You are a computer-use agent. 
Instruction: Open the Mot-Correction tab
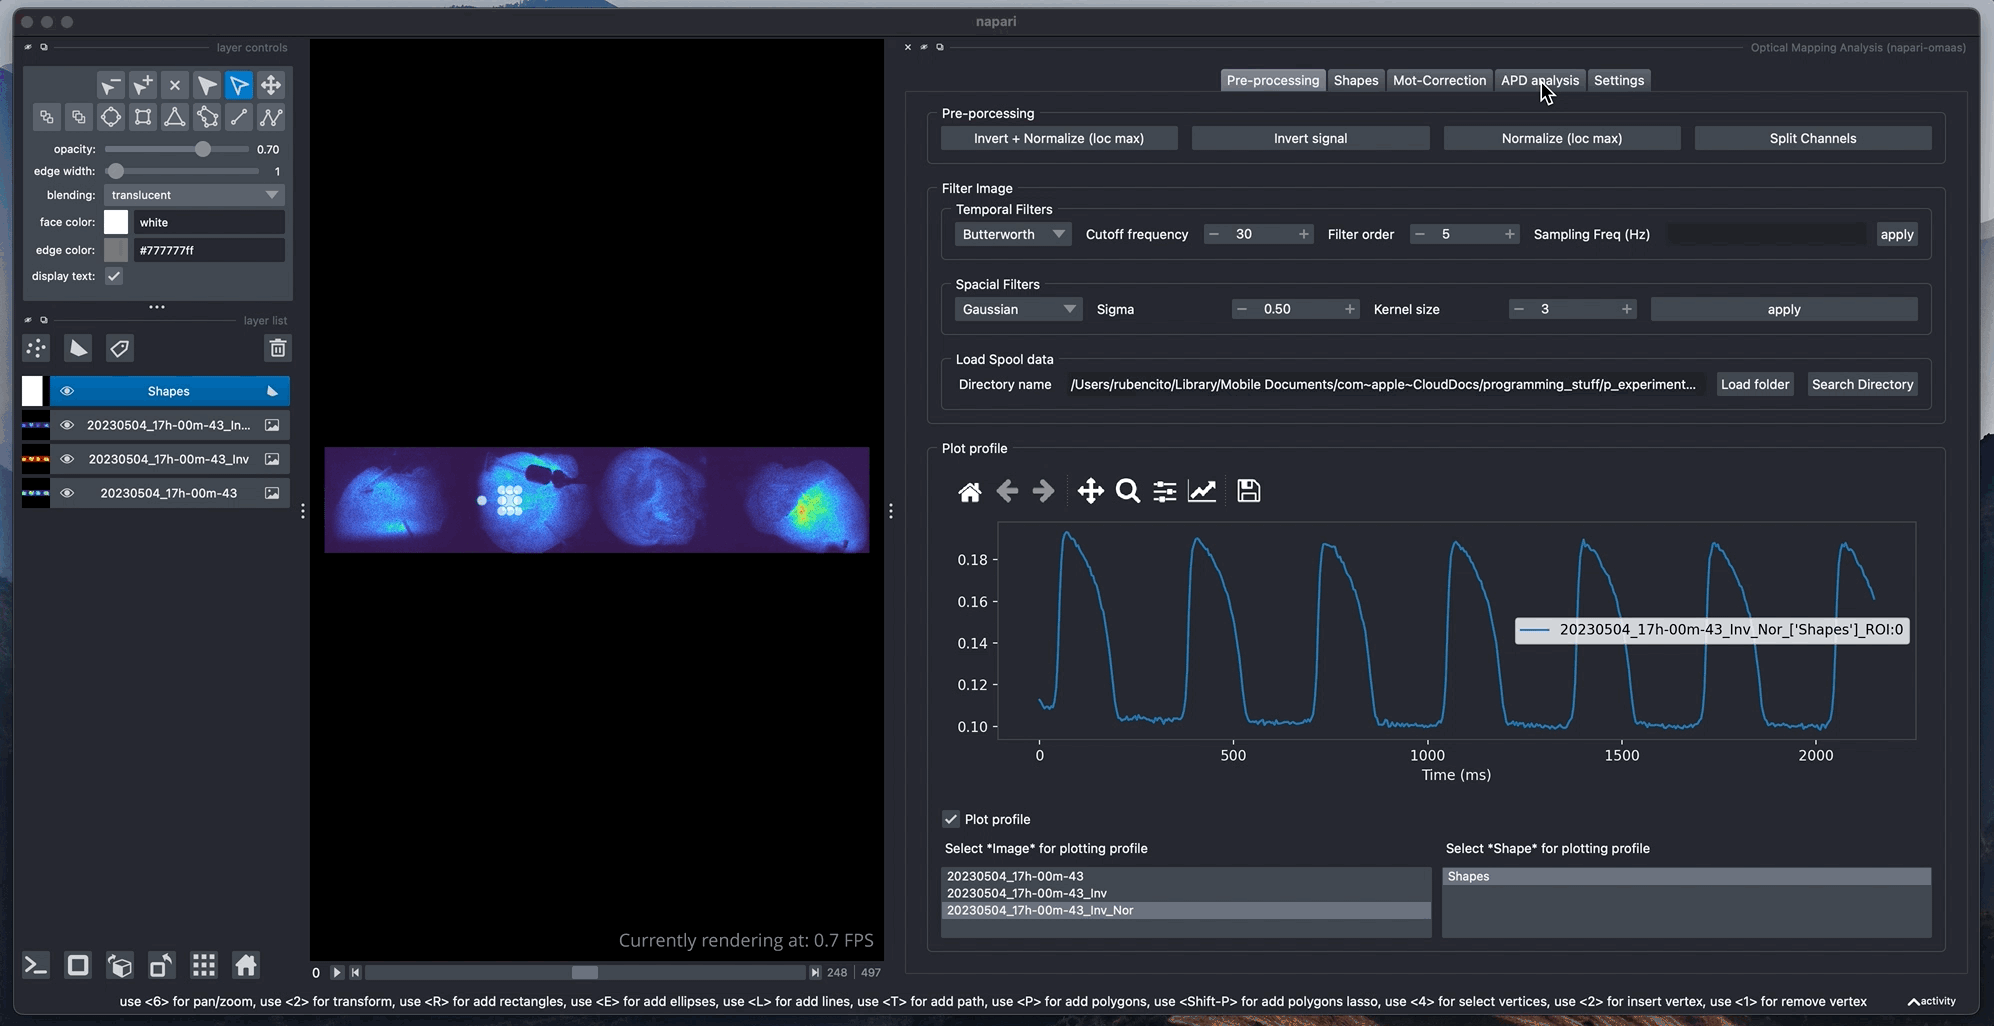click(1439, 80)
